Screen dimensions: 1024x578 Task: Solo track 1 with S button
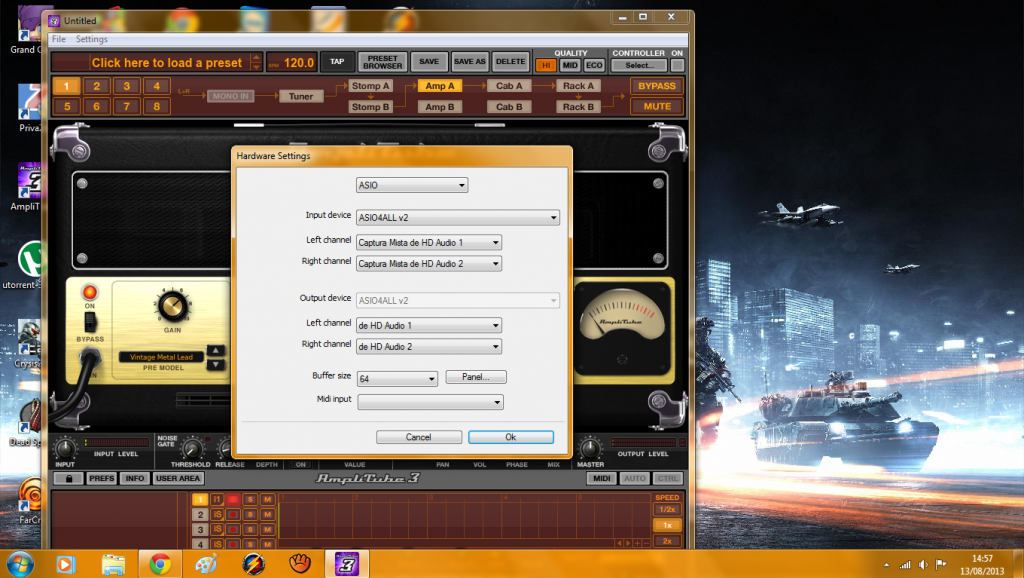point(249,499)
